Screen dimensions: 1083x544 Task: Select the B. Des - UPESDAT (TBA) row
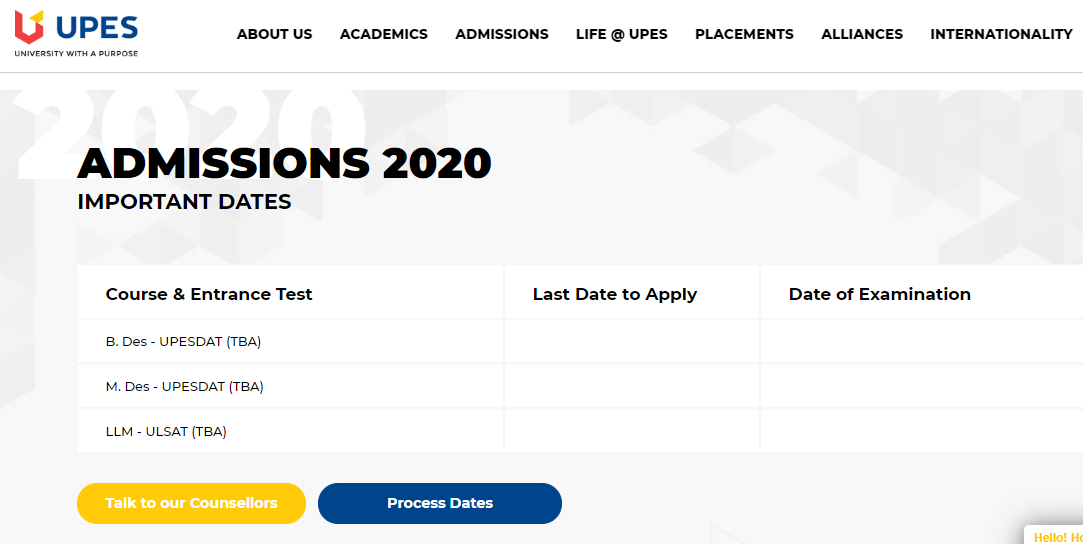pos(183,342)
